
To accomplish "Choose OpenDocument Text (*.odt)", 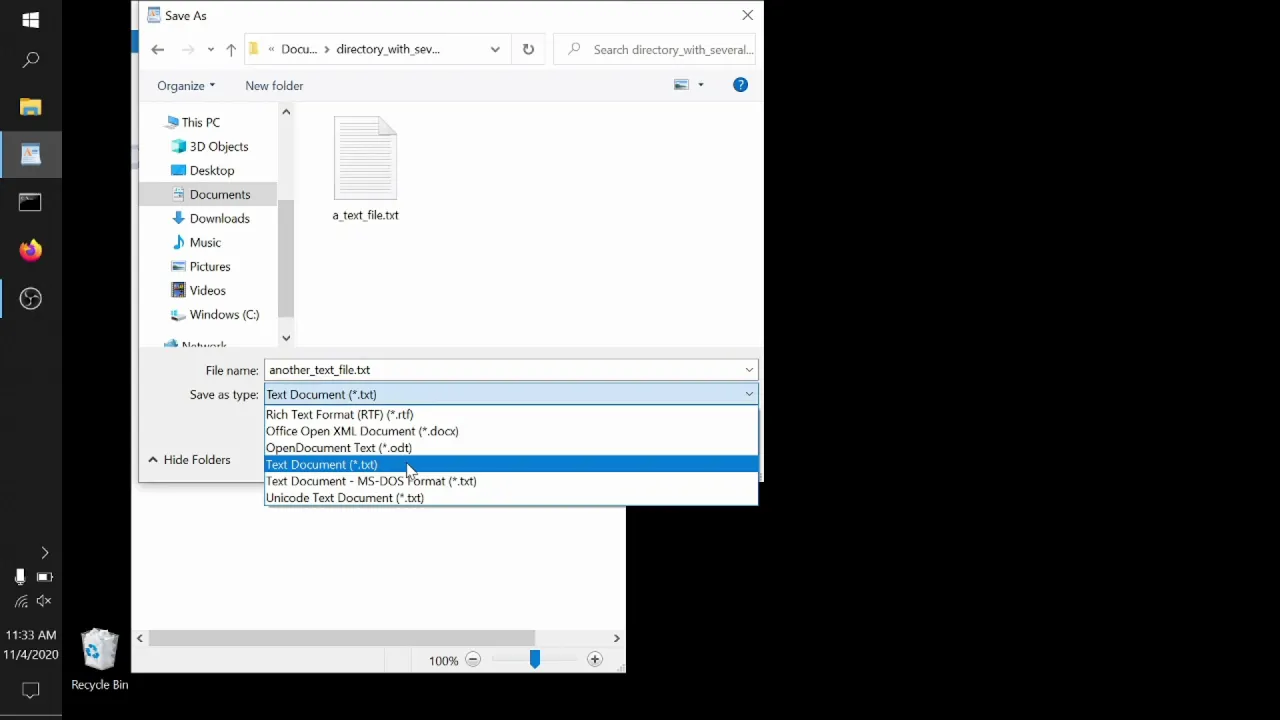I will point(511,448).
